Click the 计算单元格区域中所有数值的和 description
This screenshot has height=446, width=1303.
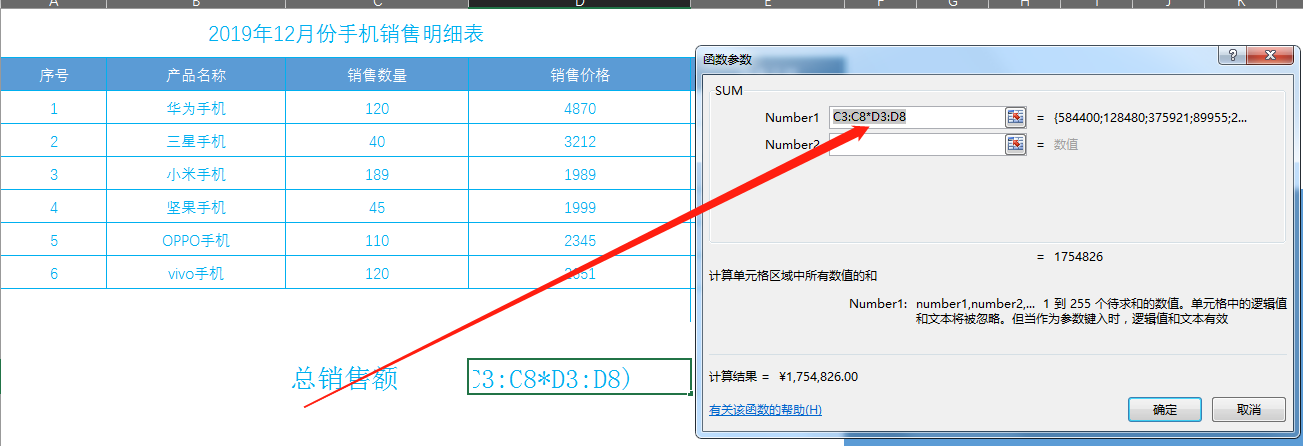(793, 275)
